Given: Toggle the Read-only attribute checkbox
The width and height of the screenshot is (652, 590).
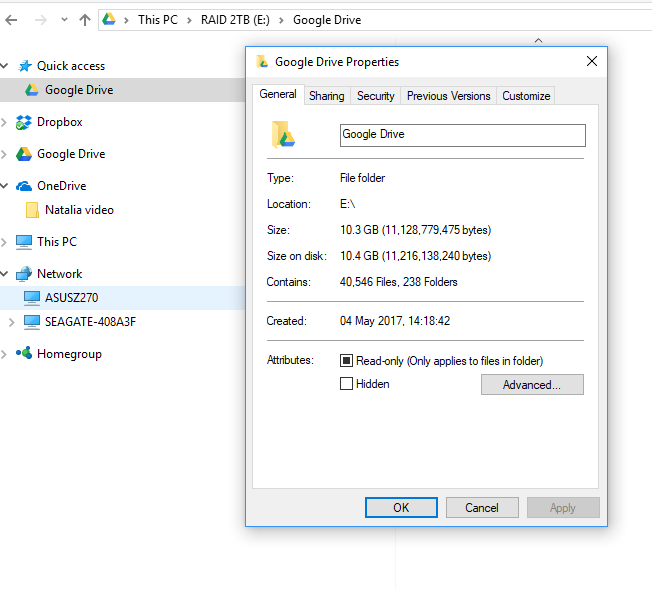Looking at the screenshot, I should click(x=346, y=360).
